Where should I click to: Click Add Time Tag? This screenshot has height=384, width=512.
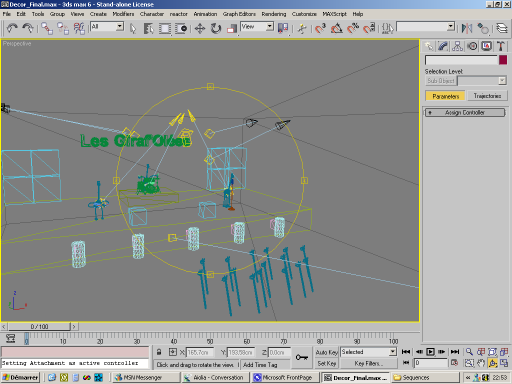[x=260, y=365]
